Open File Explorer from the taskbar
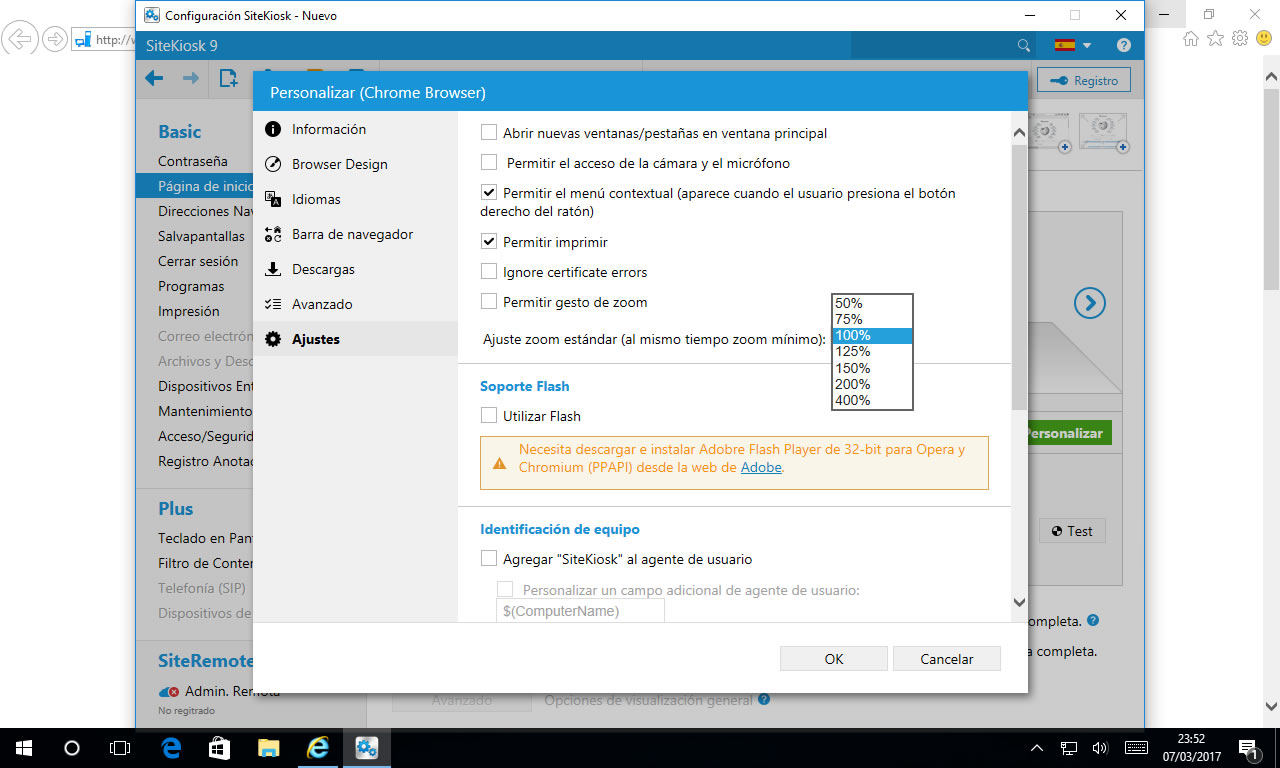The height and width of the screenshot is (768, 1280). pos(269,747)
